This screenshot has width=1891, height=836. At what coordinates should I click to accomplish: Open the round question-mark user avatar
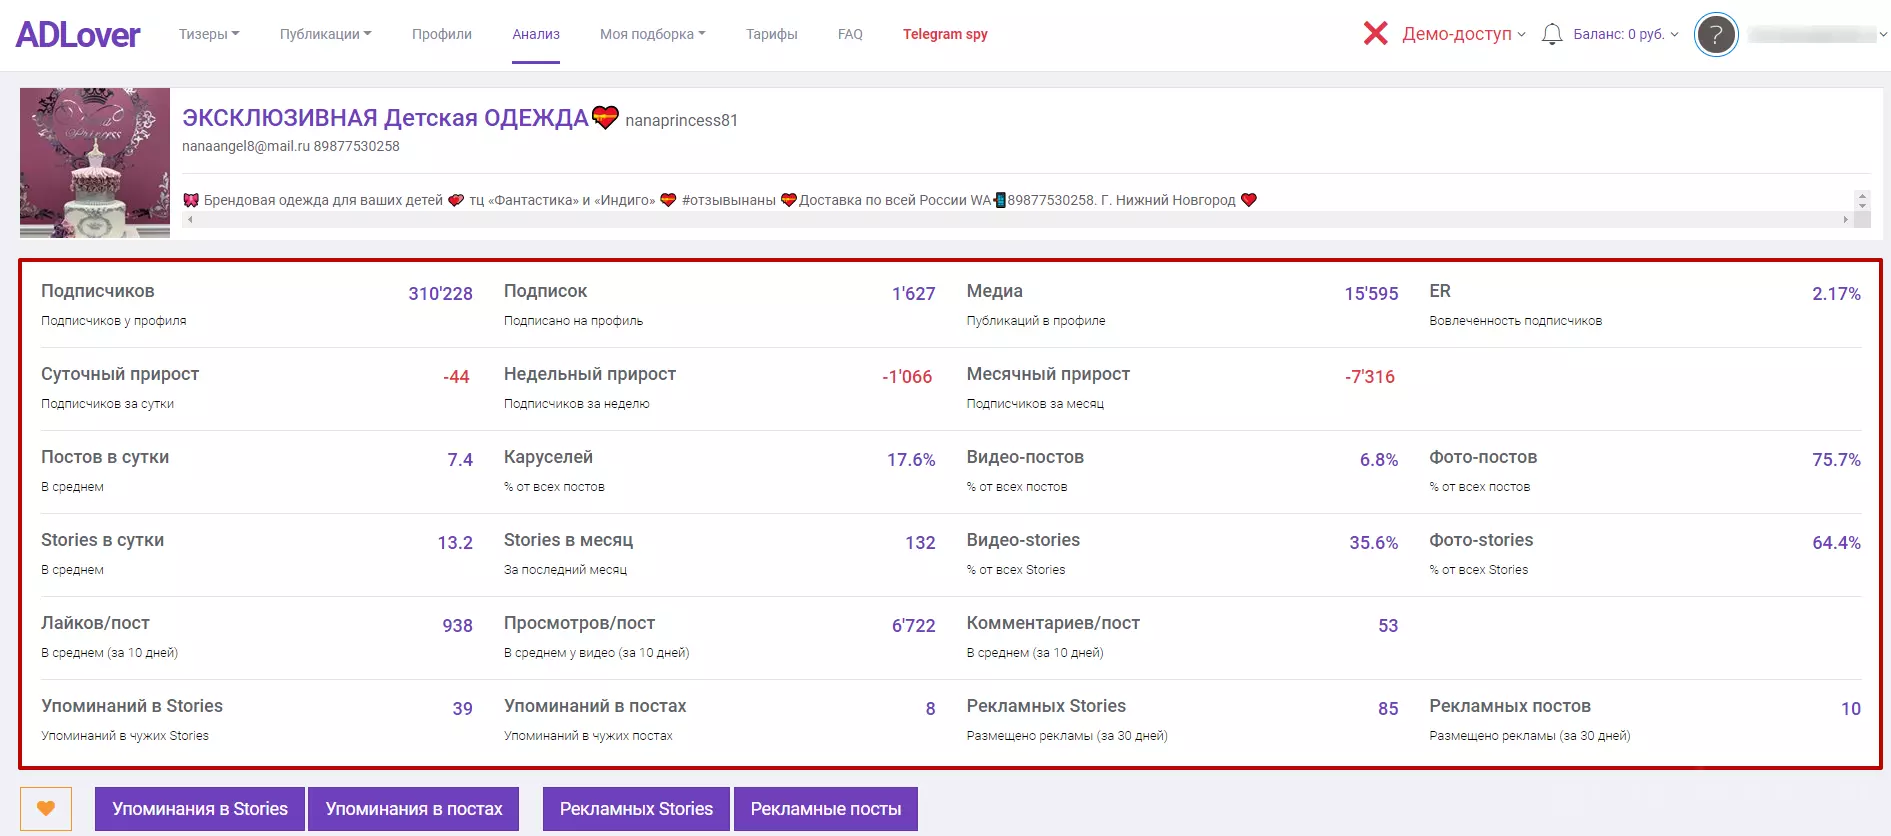pos(1716,35)
